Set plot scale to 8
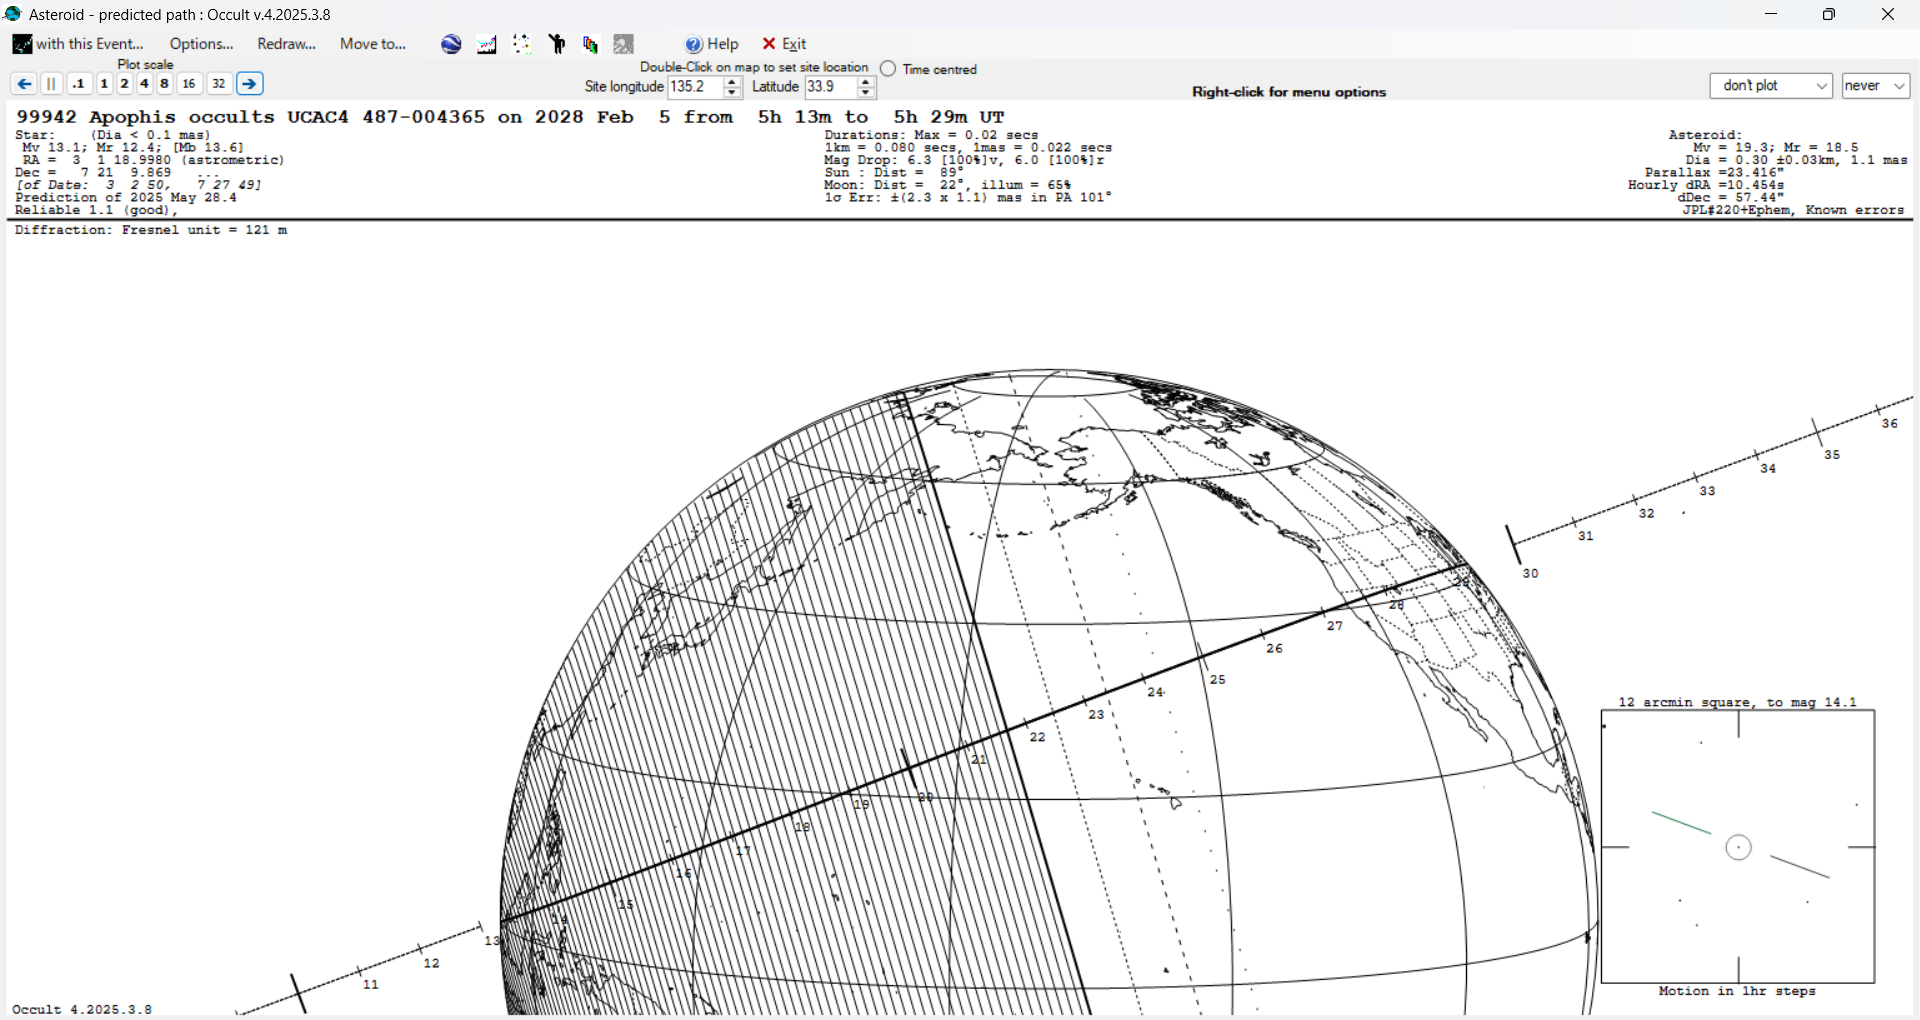 coord(164,84)
